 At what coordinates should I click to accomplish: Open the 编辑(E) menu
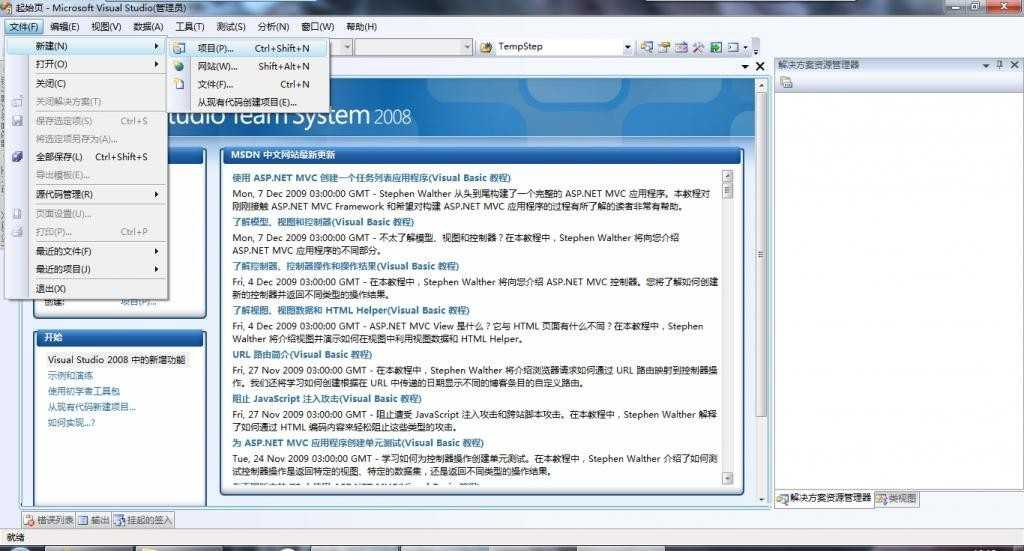(64, 27)
